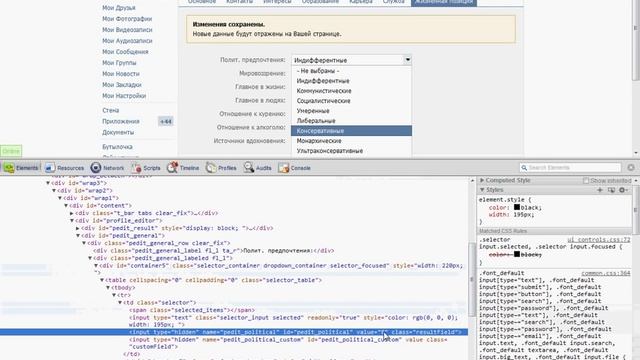Open the Scripts panel icon
Viewport: 640px width, 360px height.
(x=136, y=168)
